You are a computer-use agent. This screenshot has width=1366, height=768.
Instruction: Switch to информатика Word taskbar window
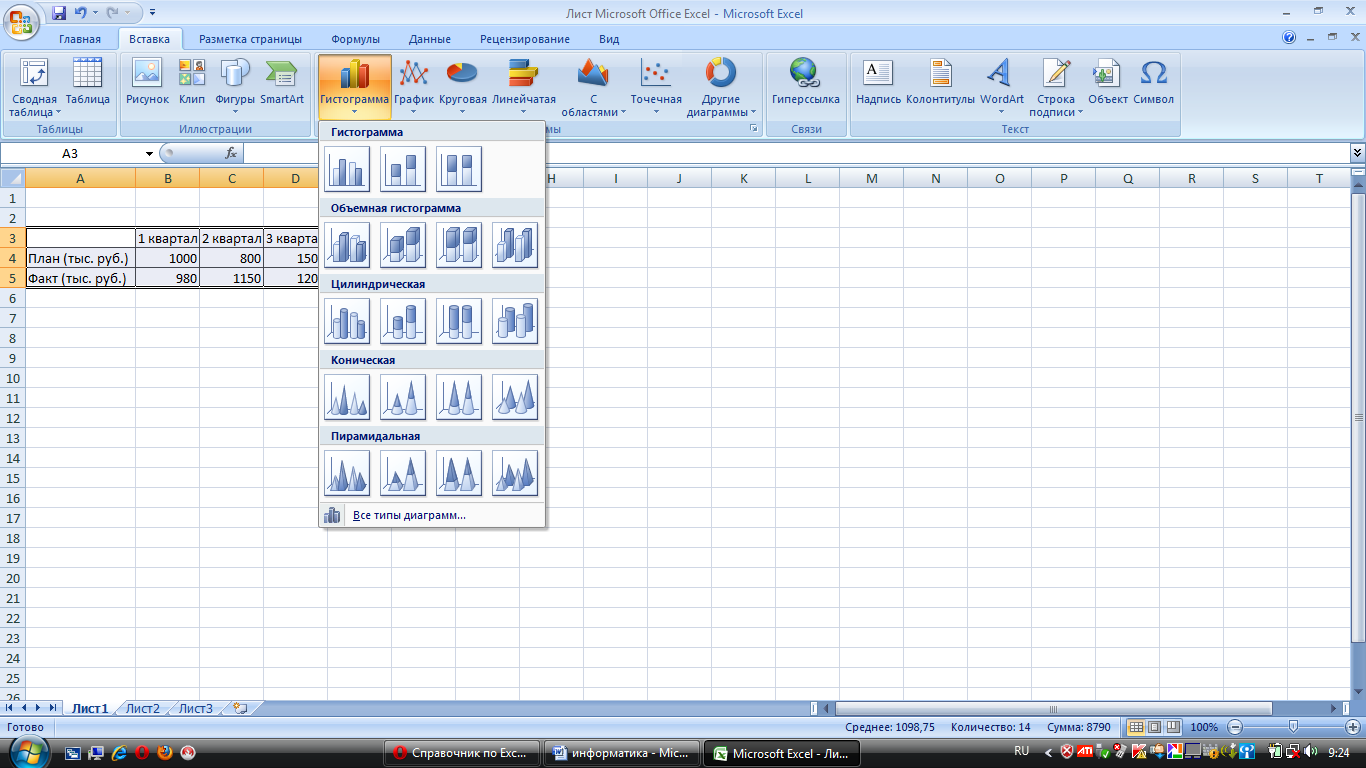pyautogui.click(x=621, y=753)
